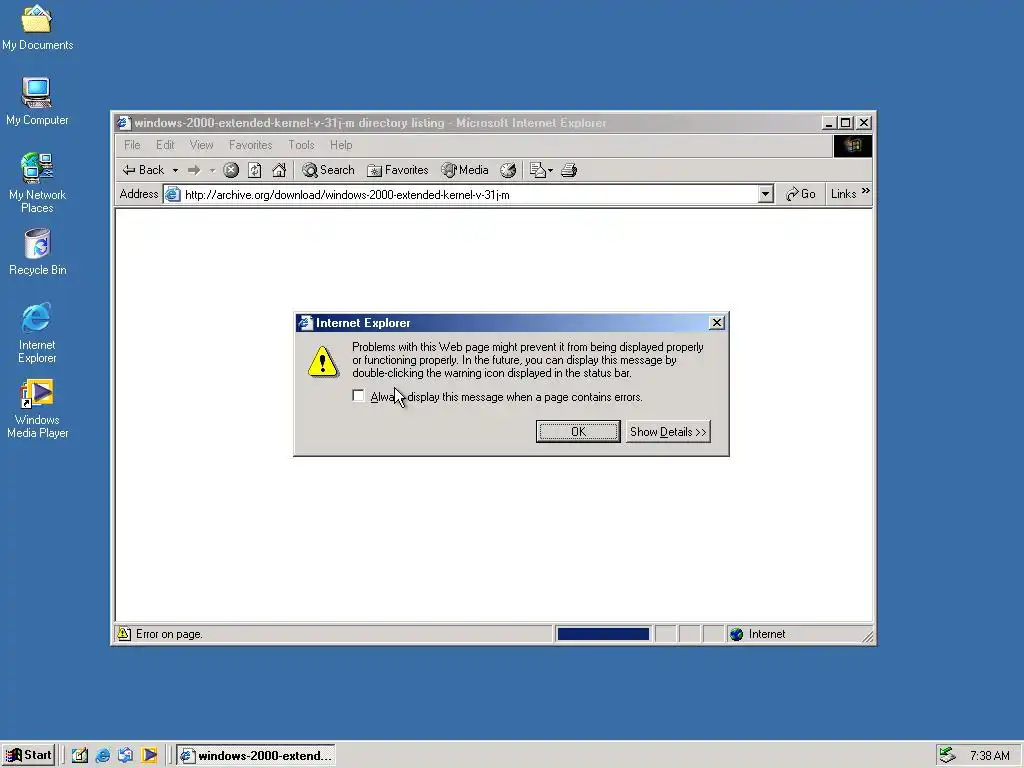Click the 'Error on page.' status text
This screenshot has width=1024, height=768.
point(169,634)
